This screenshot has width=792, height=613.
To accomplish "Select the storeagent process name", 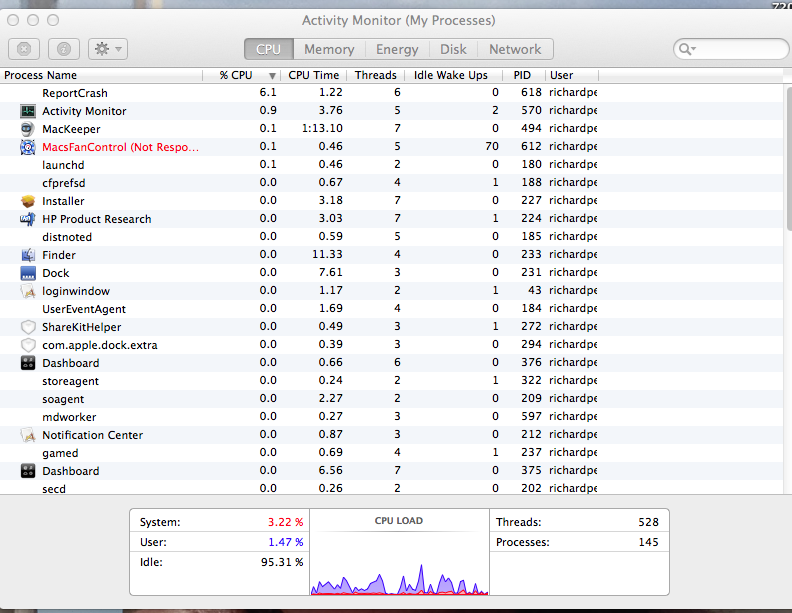I will (x=70, y=381).
